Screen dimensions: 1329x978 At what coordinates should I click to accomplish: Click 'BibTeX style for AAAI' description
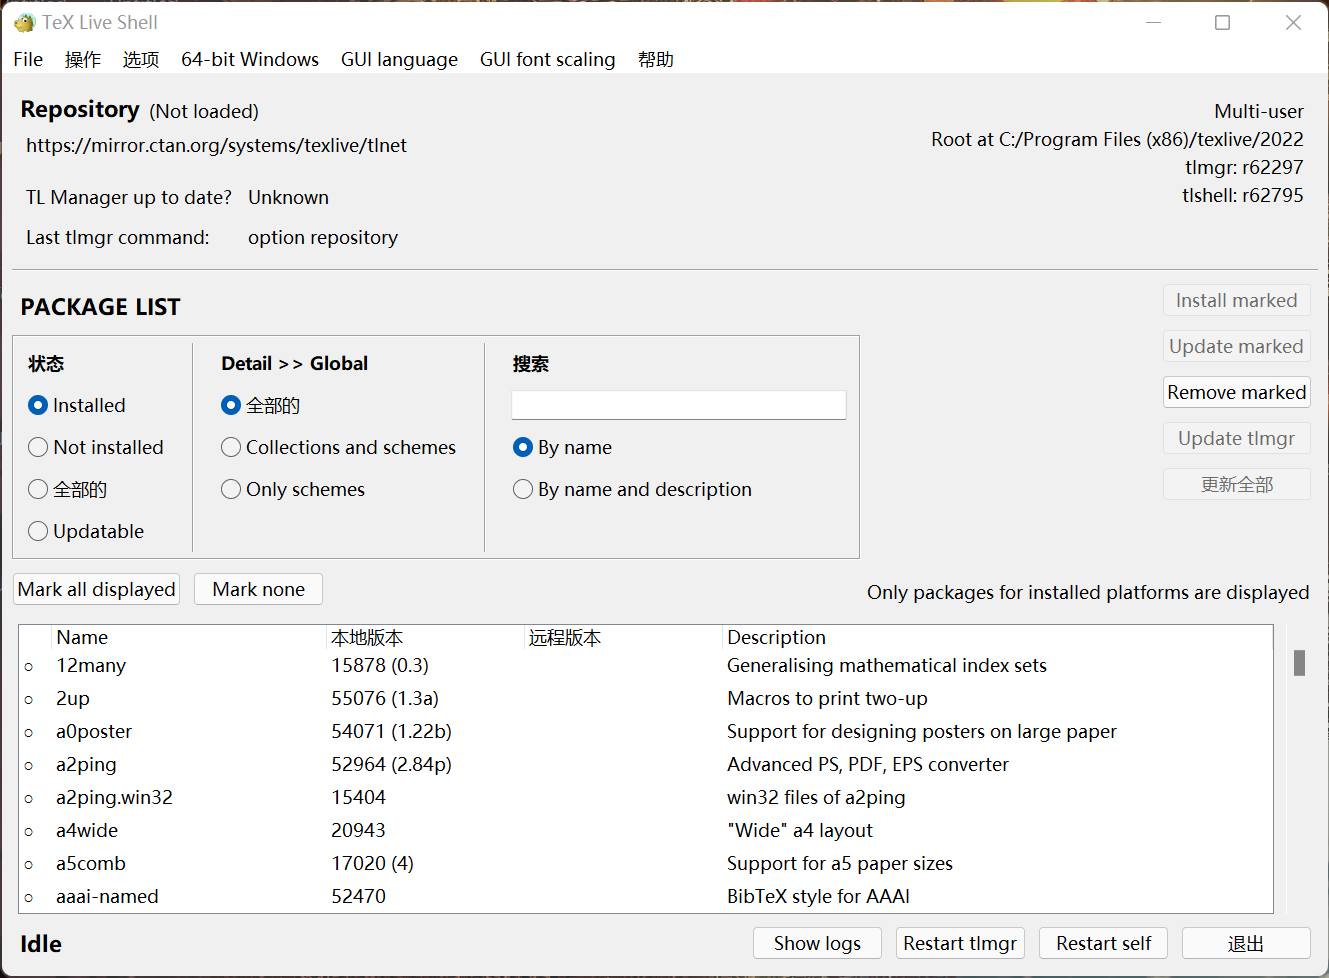tap(818, 896)
